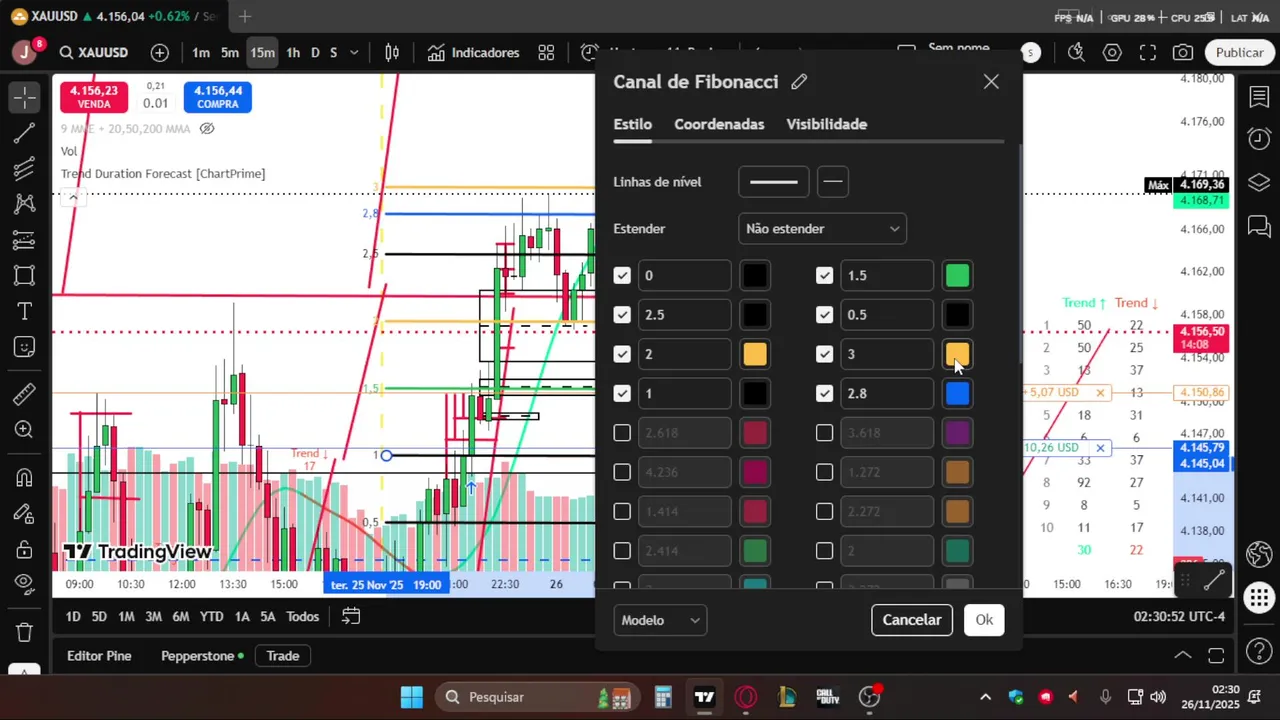Screen dimensions: 1280x720
Task: Uncheck the level 0 checkbox
Action: pyautogui.click(x=622, y=275)
